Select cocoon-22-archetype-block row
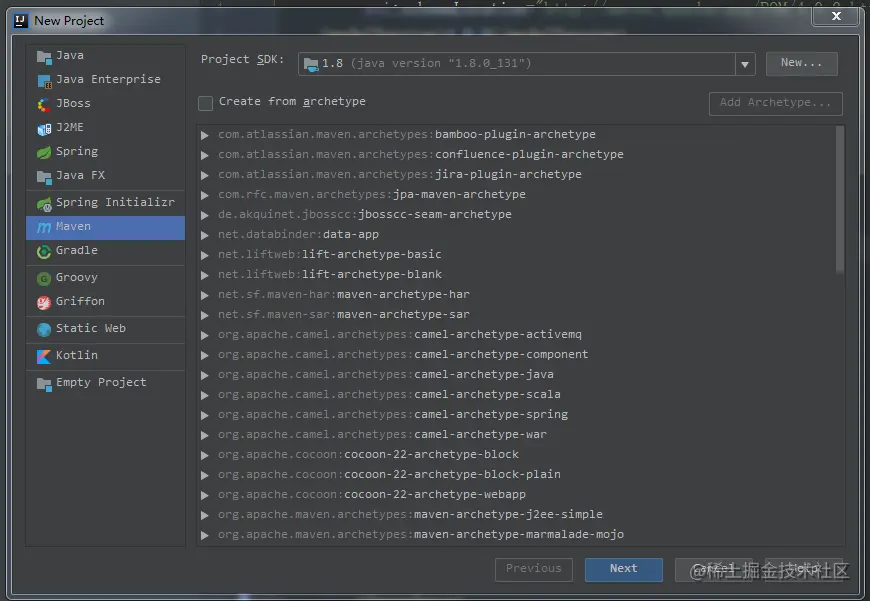This screenshot has width=870, height=601. point(516,454)
